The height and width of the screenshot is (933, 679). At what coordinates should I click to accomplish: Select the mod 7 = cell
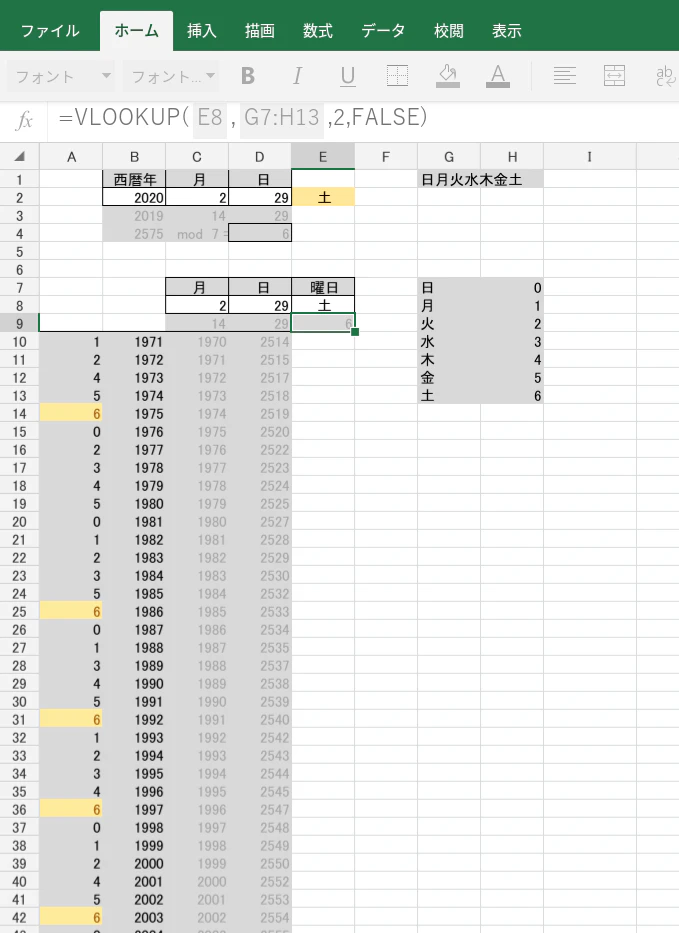197,234
